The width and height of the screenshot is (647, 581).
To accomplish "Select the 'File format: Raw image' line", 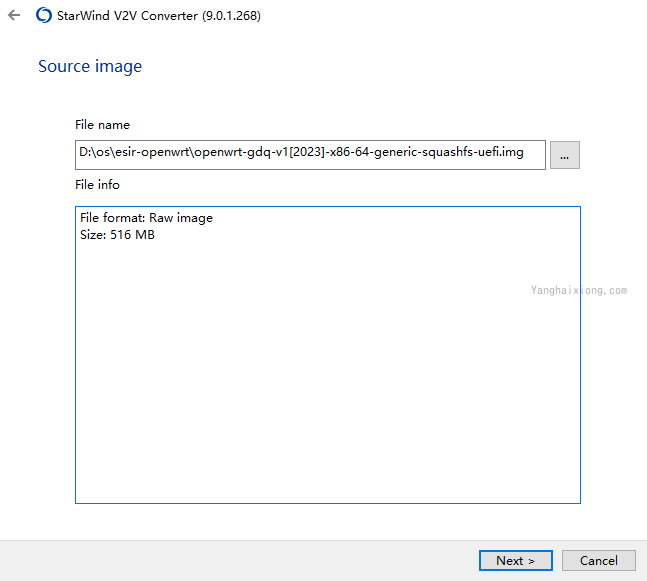I will 146,218.
